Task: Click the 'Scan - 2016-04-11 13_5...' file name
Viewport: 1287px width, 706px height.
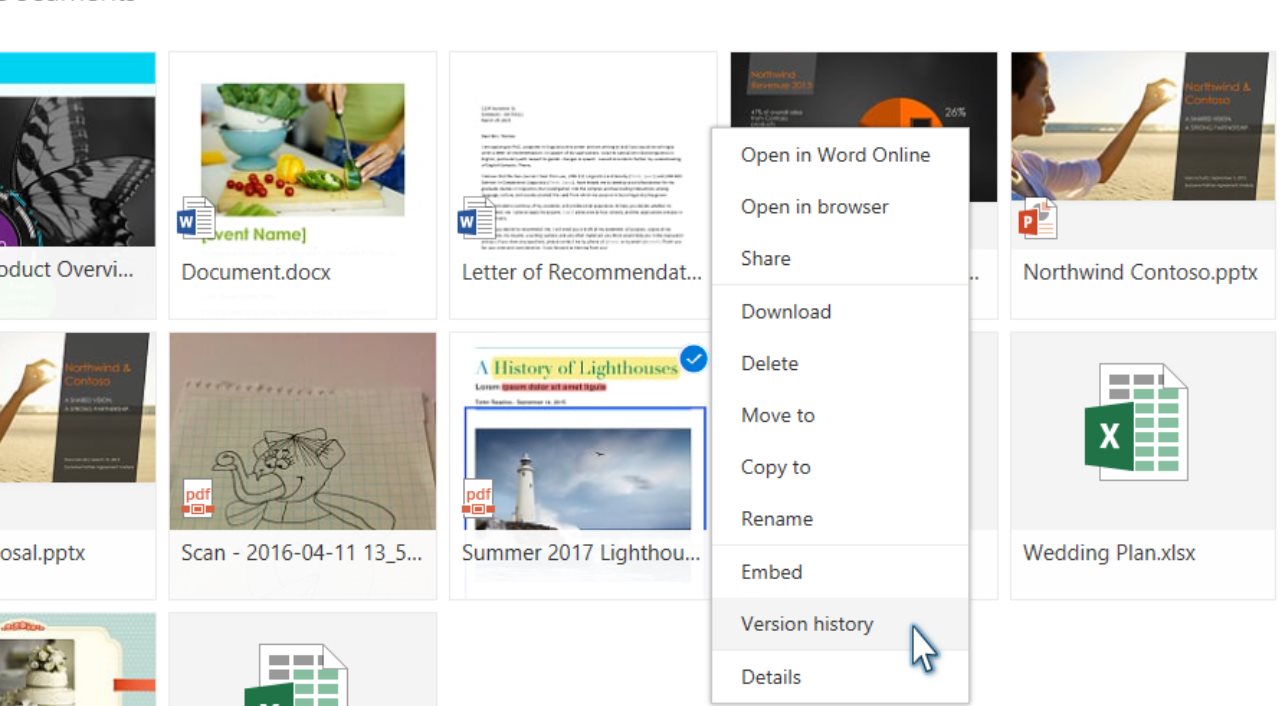Action: [302, 553]
